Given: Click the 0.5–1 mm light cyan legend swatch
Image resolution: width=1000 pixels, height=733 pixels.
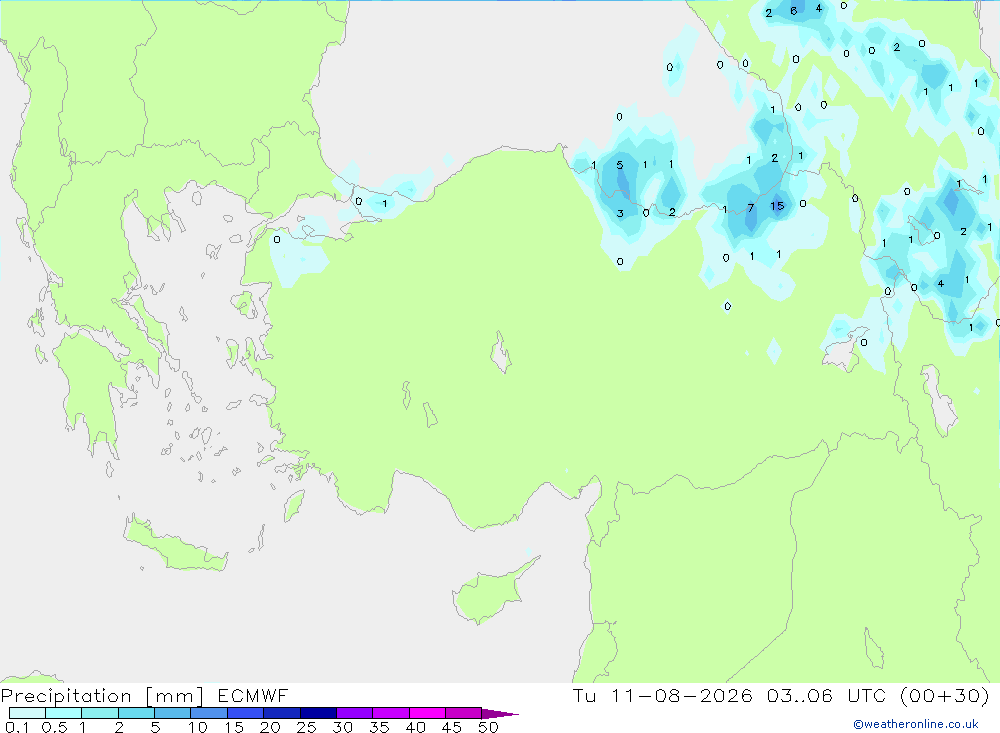Looking at the screenshot, I should click(64, 713).
